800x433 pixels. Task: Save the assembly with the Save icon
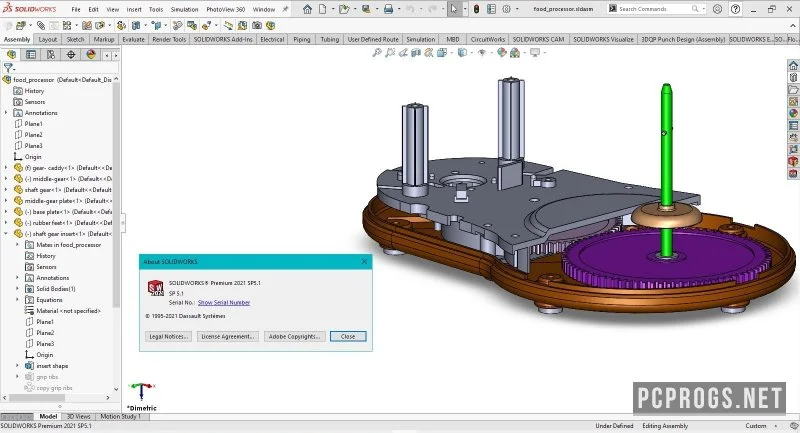coord(366,9)
